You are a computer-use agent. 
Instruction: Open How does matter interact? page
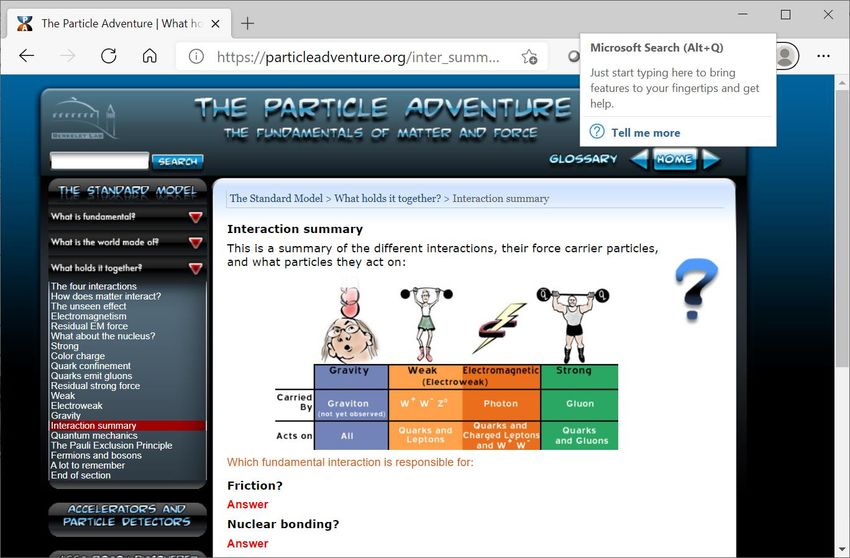coord(106,296)
